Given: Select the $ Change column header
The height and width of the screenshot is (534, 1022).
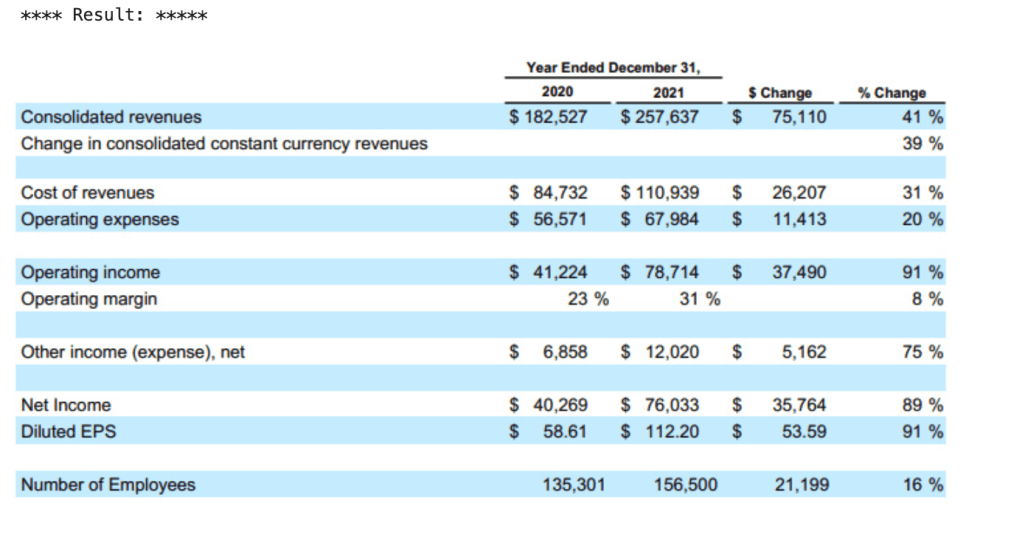Looking at the screenshot, I should [x=780, y=92].
